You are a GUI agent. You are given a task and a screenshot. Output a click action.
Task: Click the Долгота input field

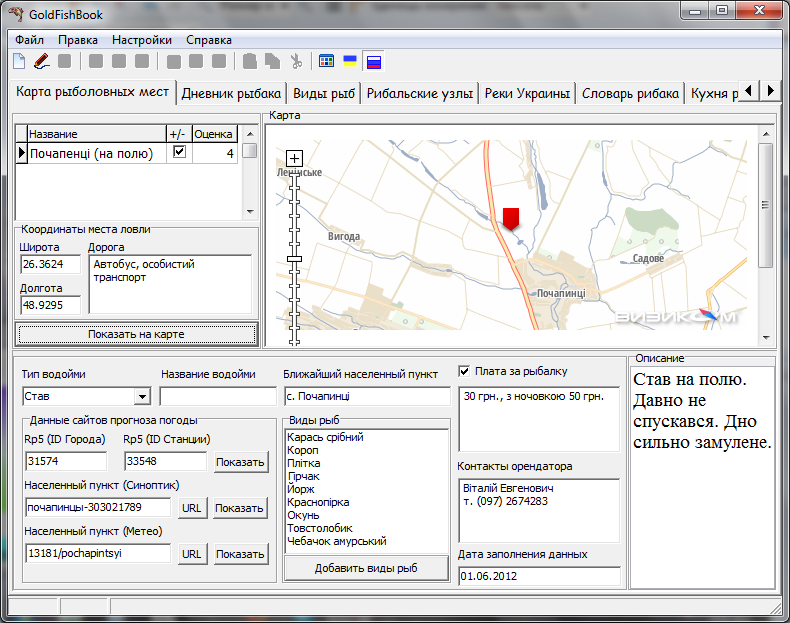(50, 305)
